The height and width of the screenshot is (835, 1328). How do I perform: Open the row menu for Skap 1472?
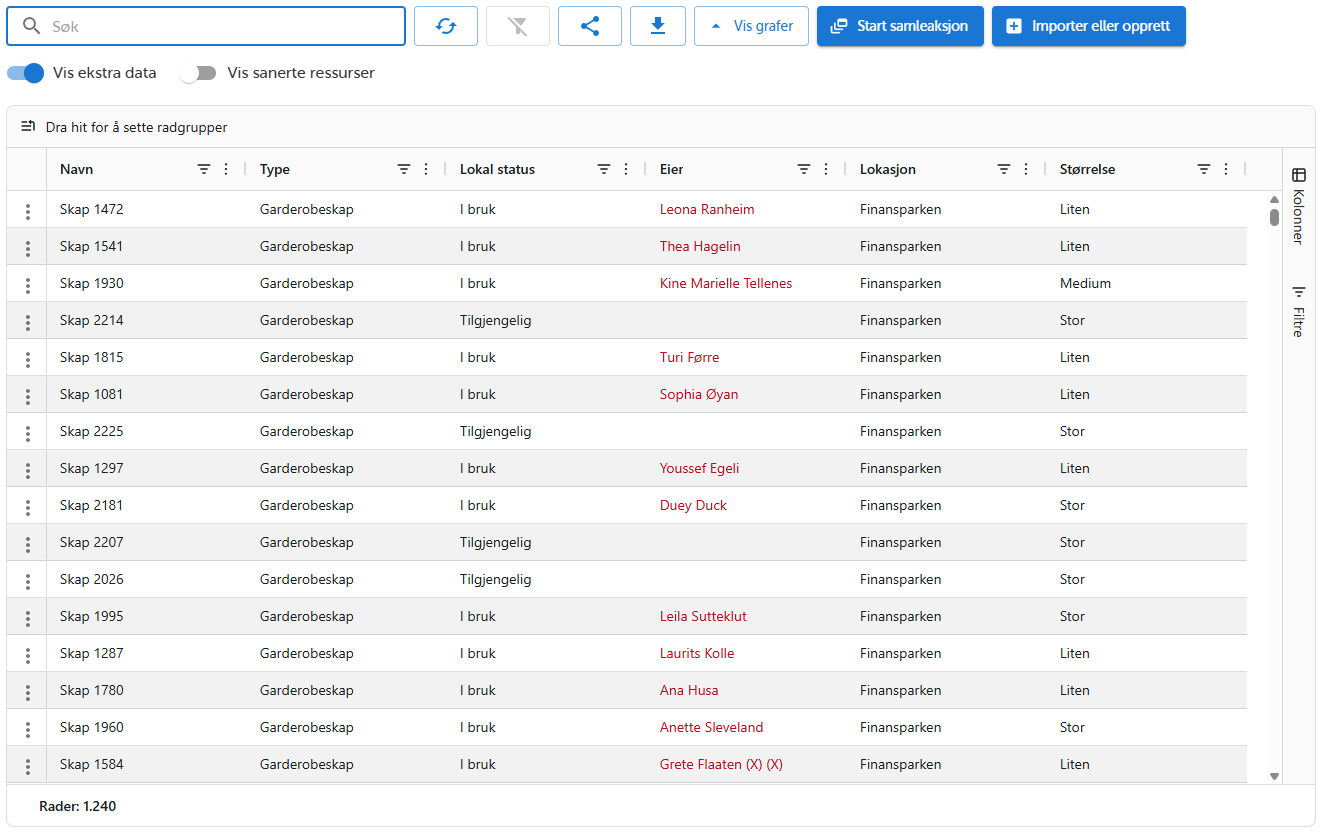coord(27,209)
